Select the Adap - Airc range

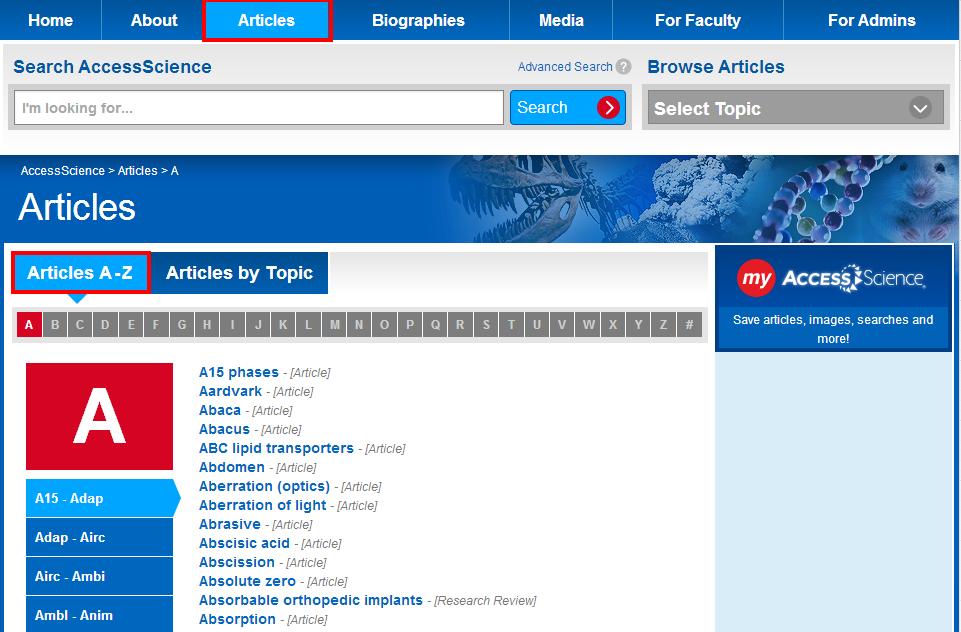(x=99, y=537)
